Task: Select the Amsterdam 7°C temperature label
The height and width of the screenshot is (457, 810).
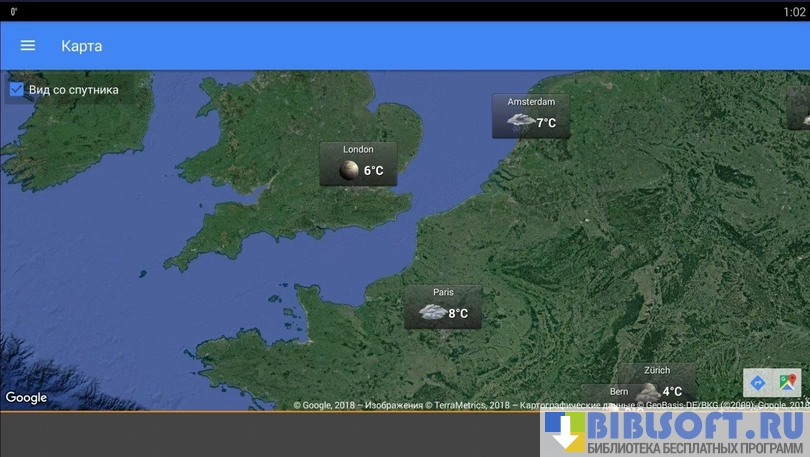Action: coord(546,124)
